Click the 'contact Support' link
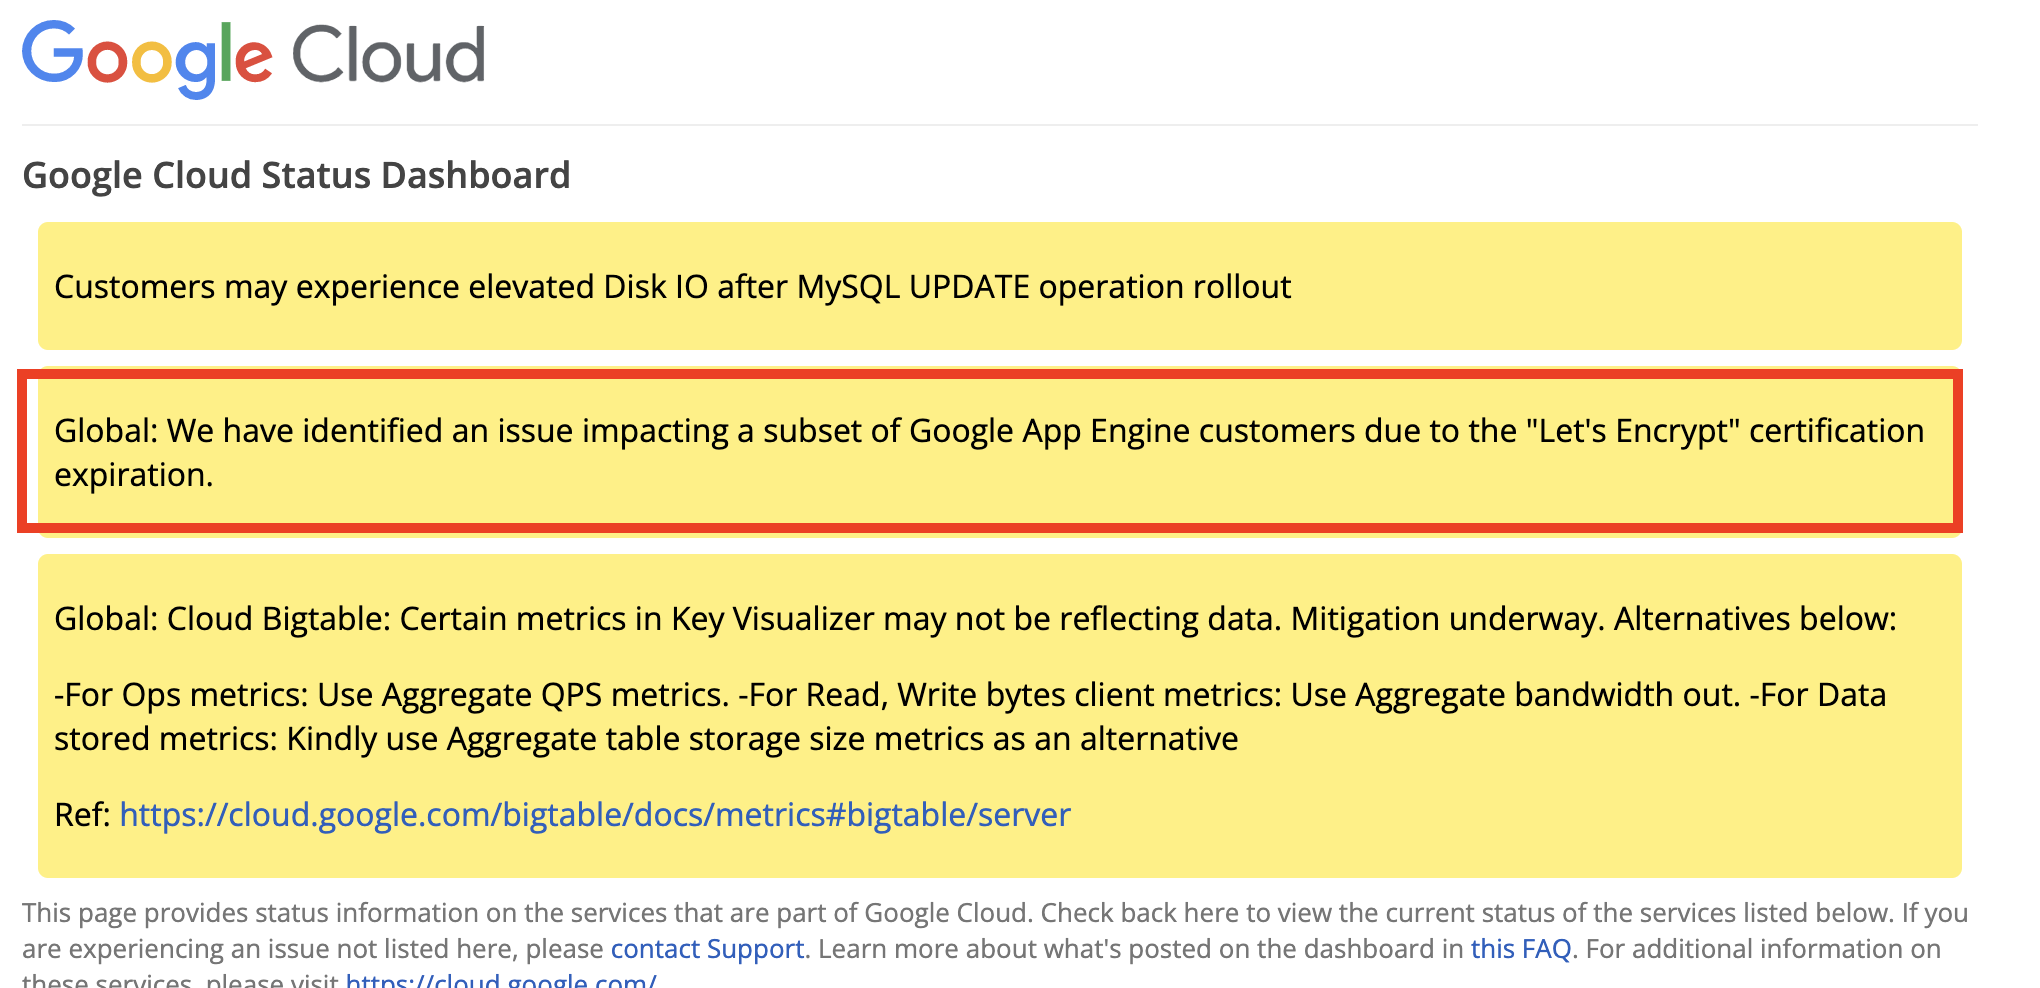 point(708,948)
